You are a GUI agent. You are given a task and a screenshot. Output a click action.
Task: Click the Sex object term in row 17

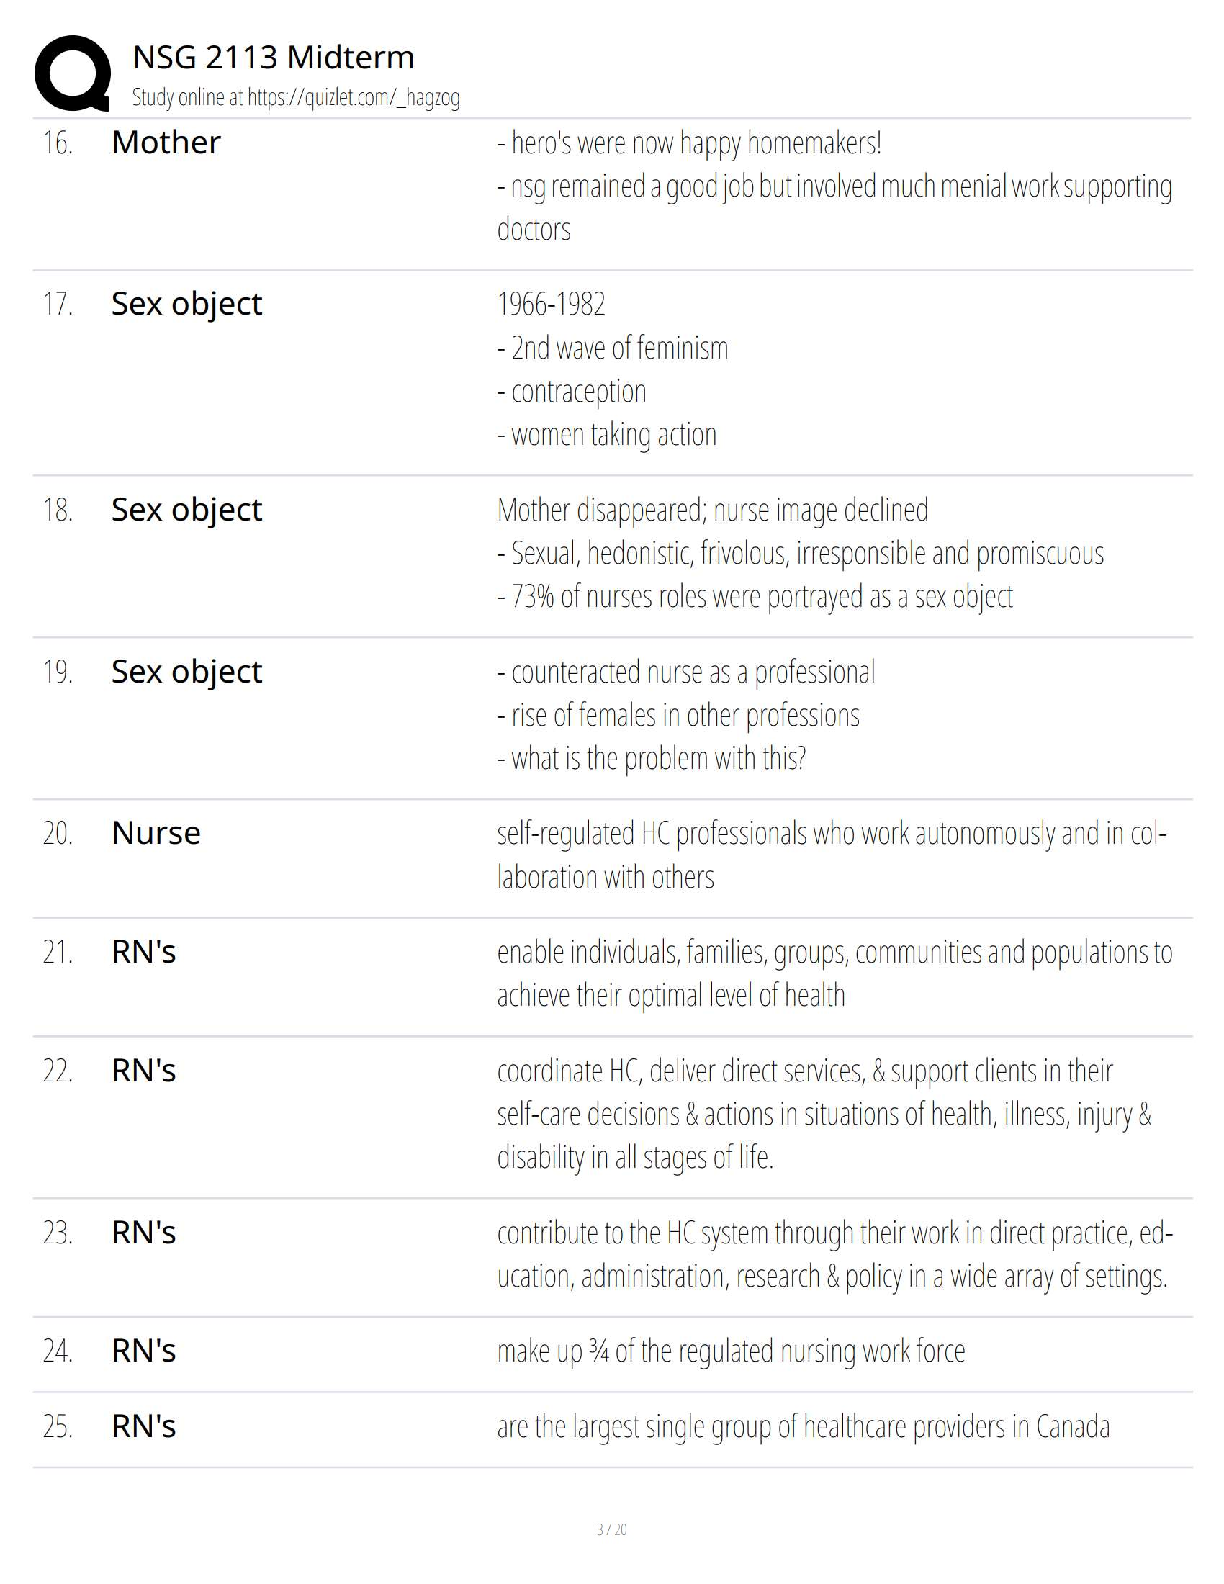point(187,304)
